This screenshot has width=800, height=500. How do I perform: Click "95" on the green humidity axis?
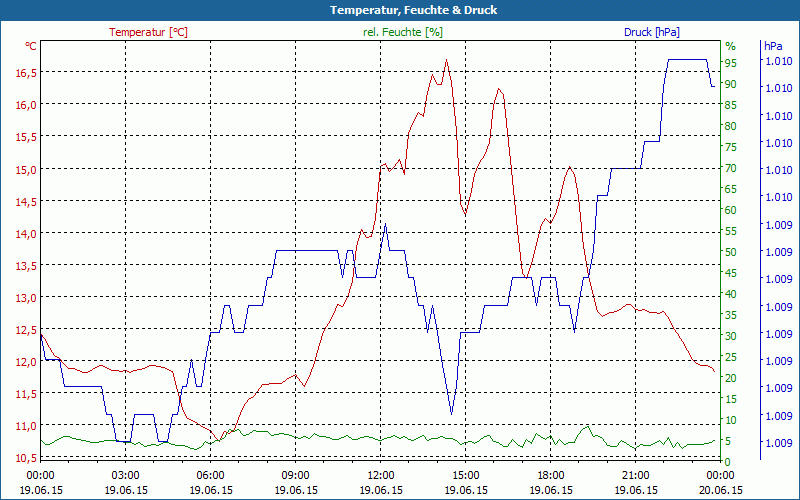pos(731,63)
